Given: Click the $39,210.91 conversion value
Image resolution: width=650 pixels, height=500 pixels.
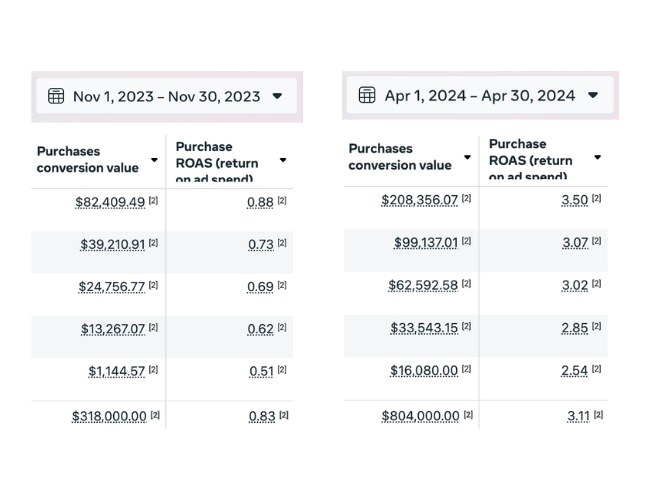Looking at the screenshot, I should point(113,244).
